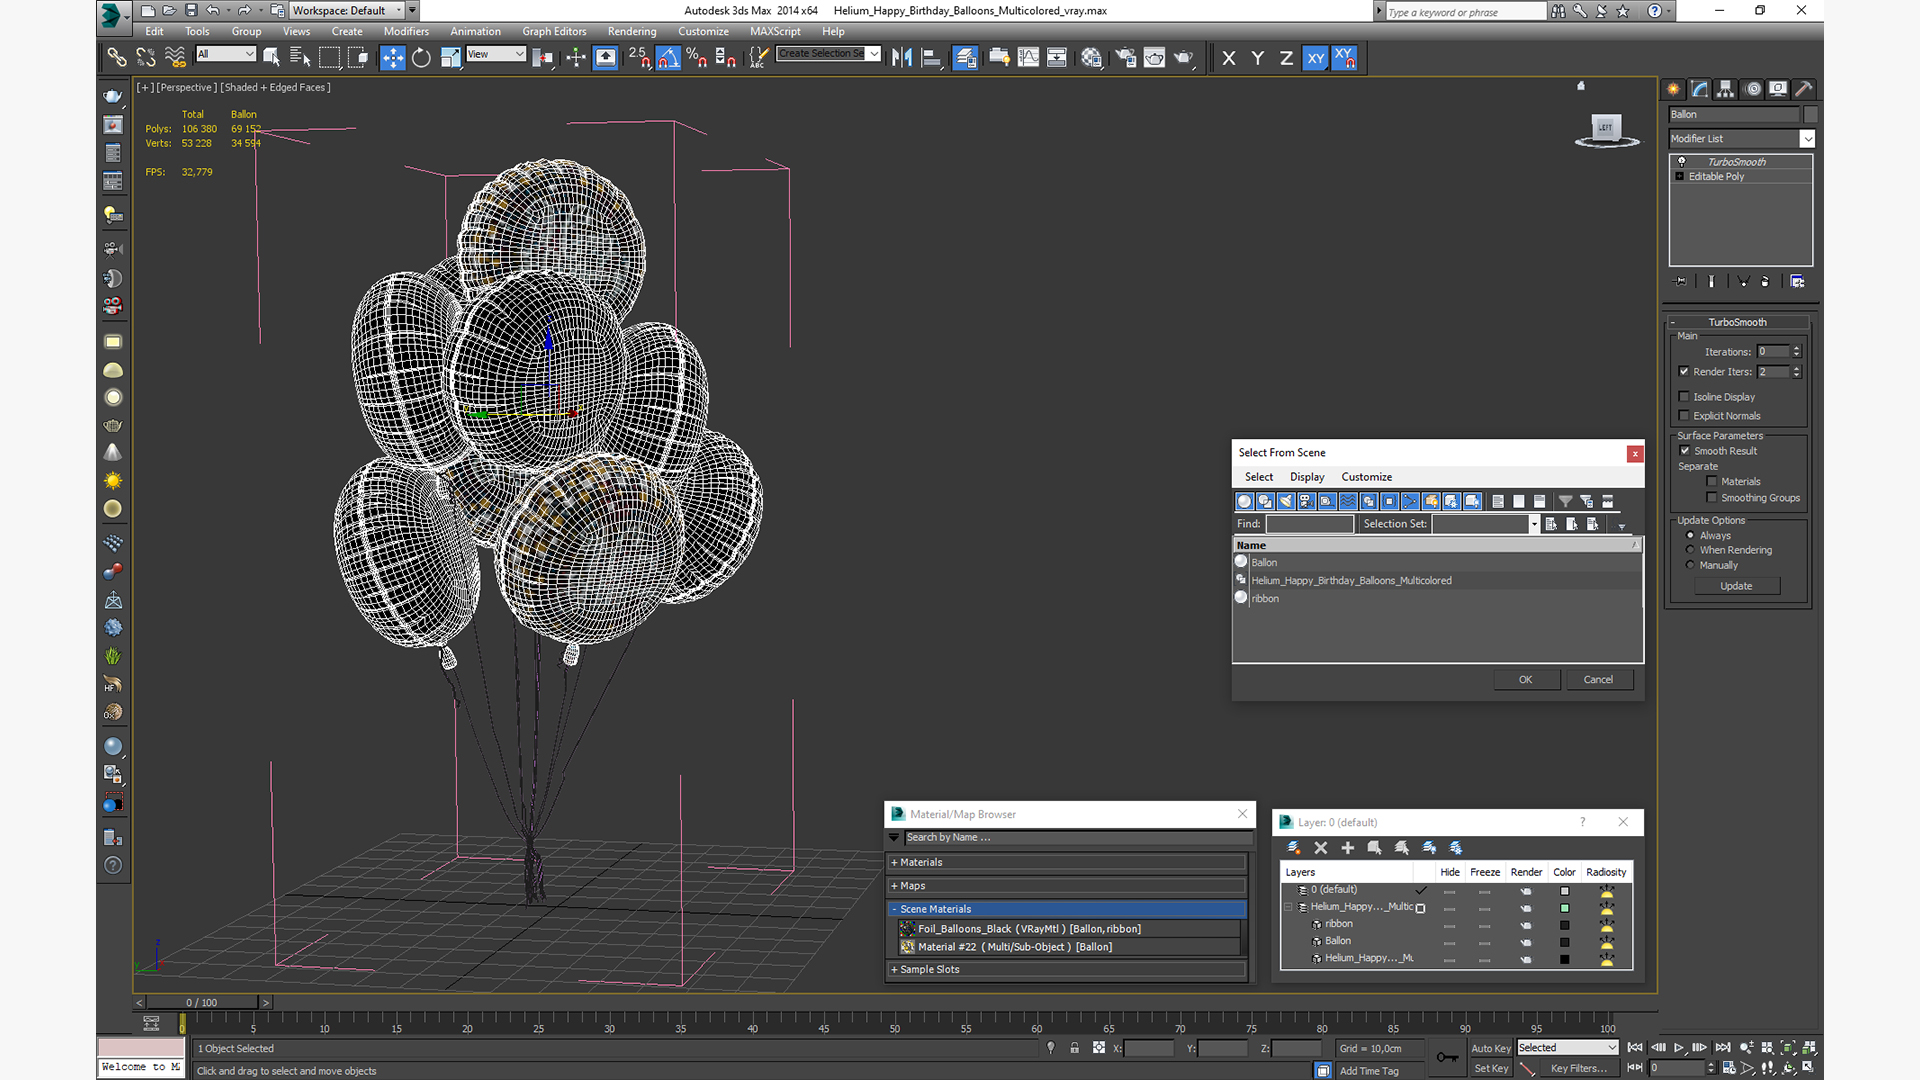Image resolution: width=1920 pixels, height=1080 pixels.
Task: Open the Select by Name tool
Action: coord(299,58)
